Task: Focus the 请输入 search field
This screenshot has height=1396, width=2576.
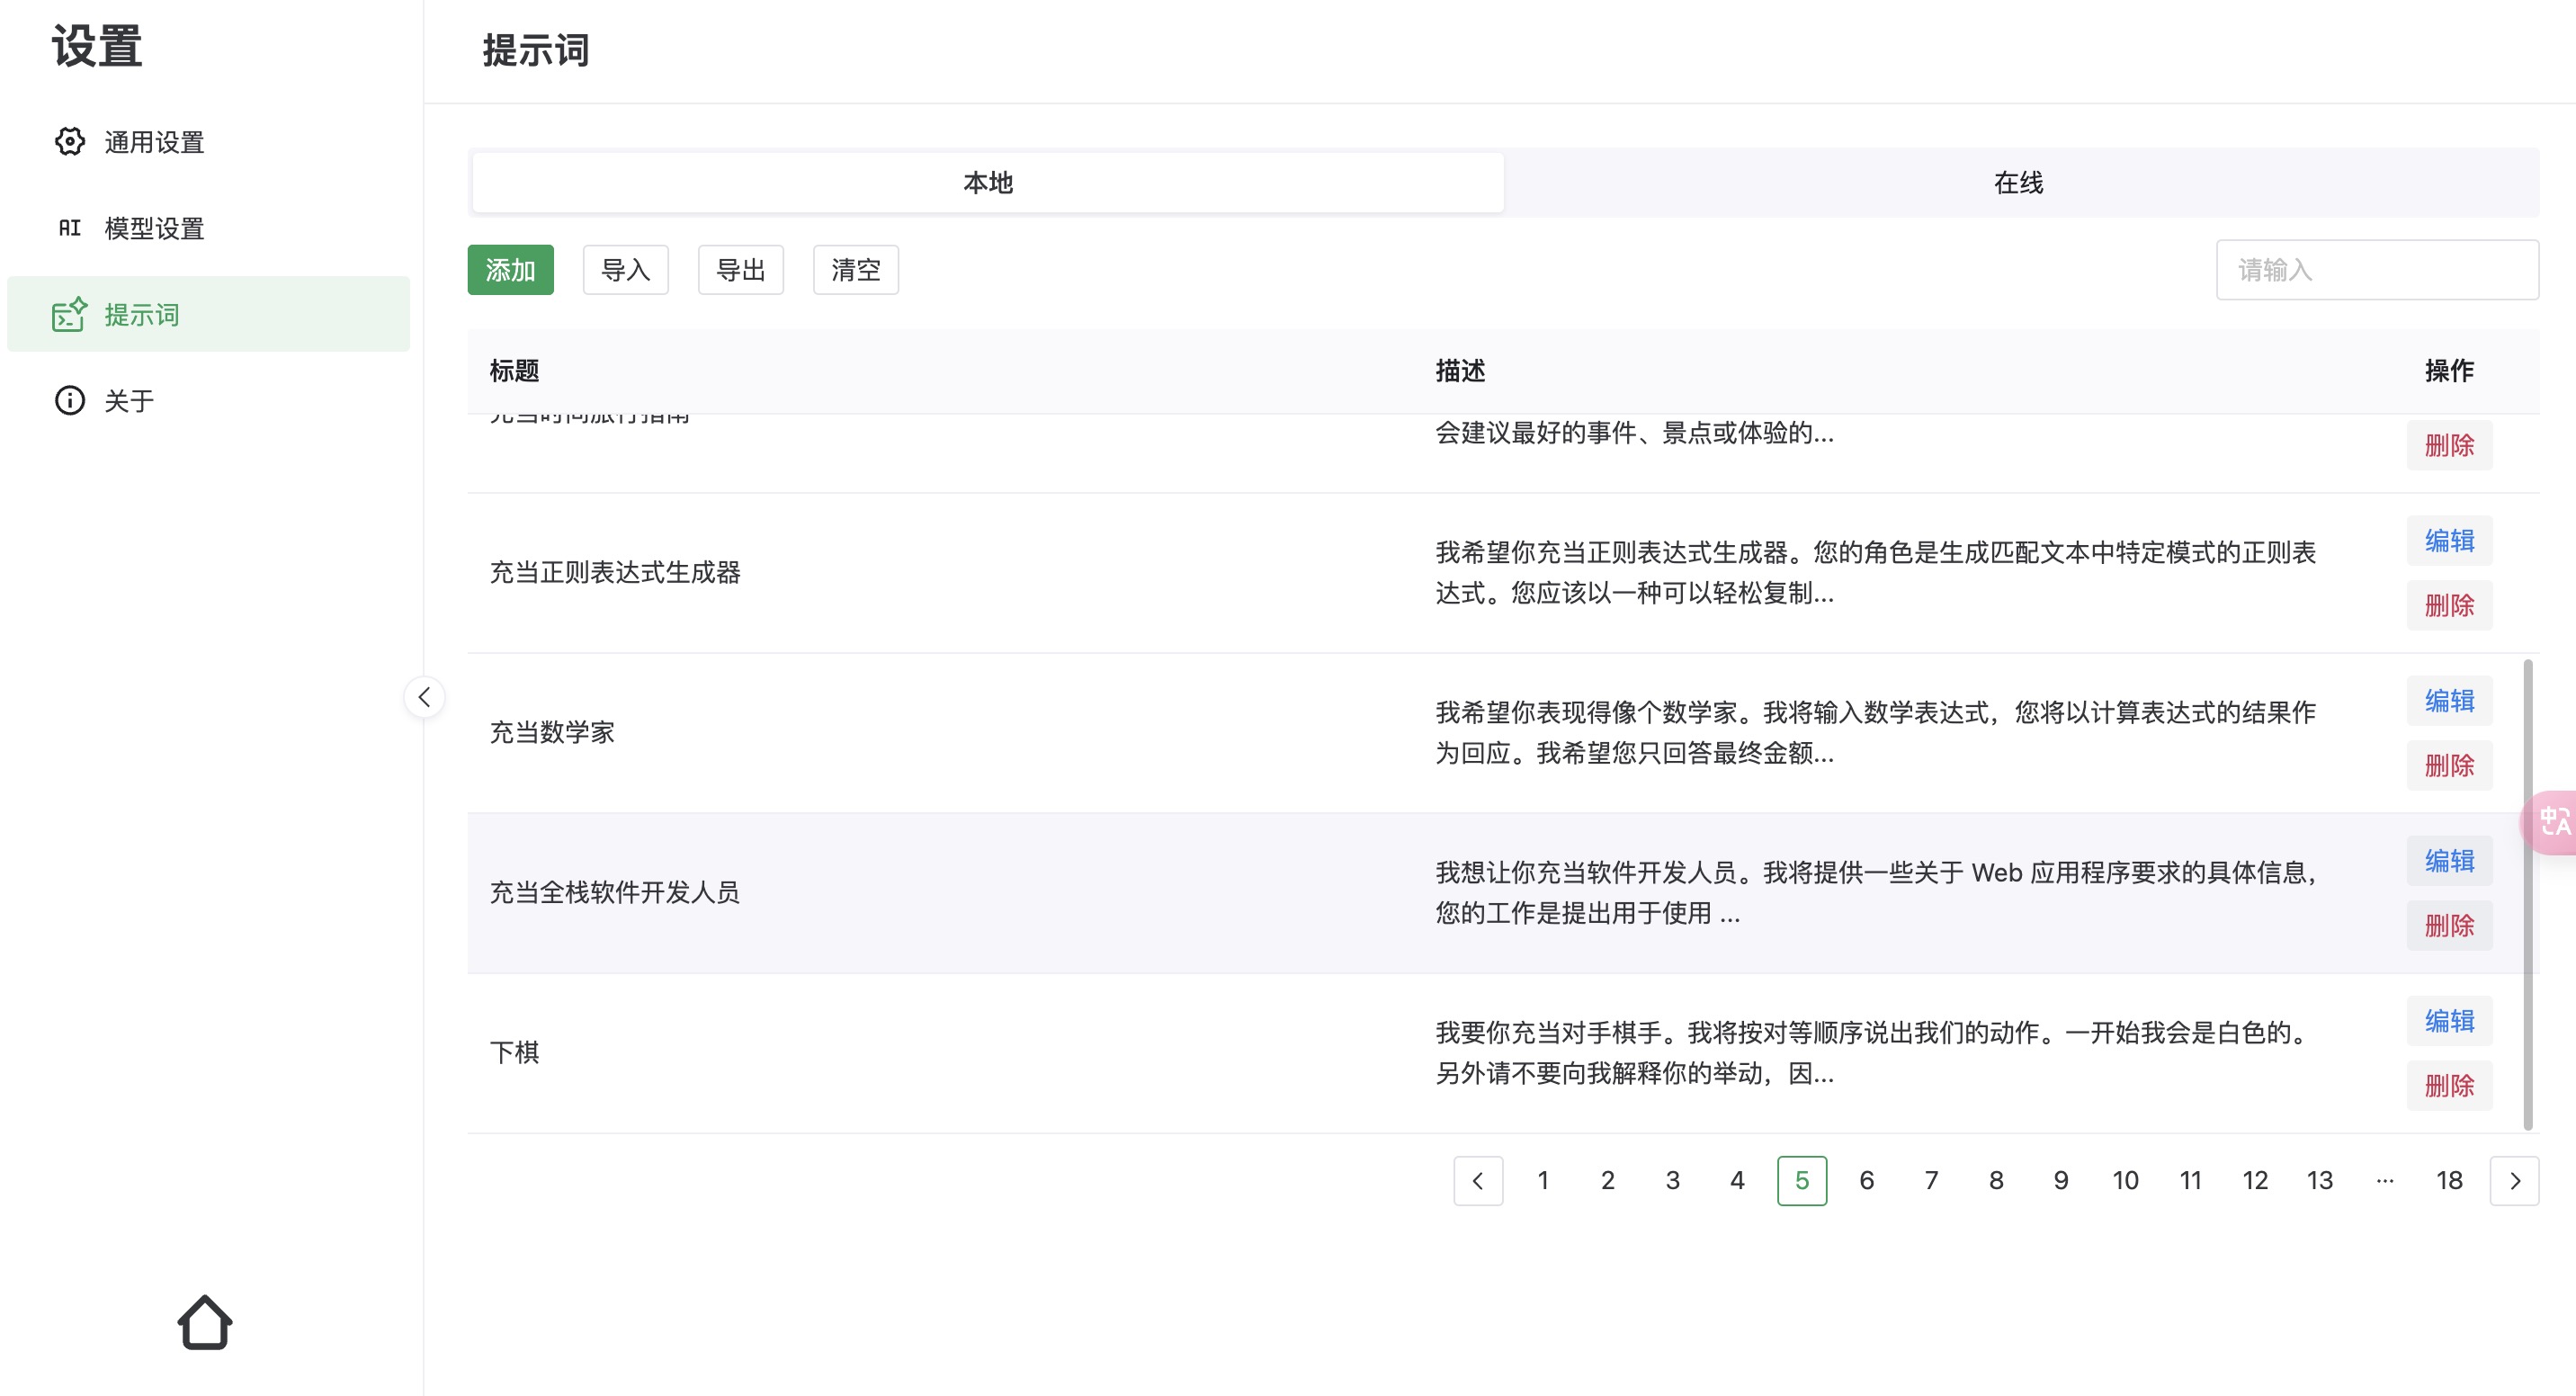Action: pos(2376,270)
